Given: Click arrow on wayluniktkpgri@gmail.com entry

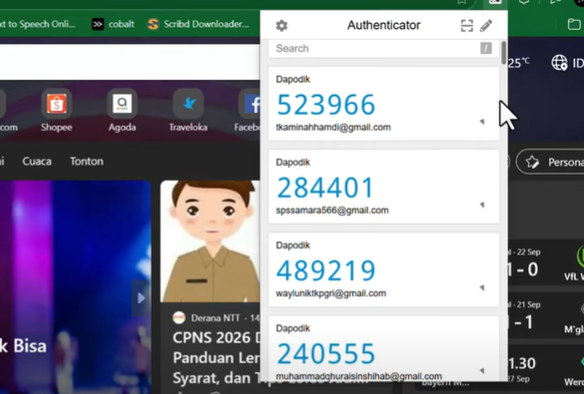Looking at the screenshot, I should point(482,287).
